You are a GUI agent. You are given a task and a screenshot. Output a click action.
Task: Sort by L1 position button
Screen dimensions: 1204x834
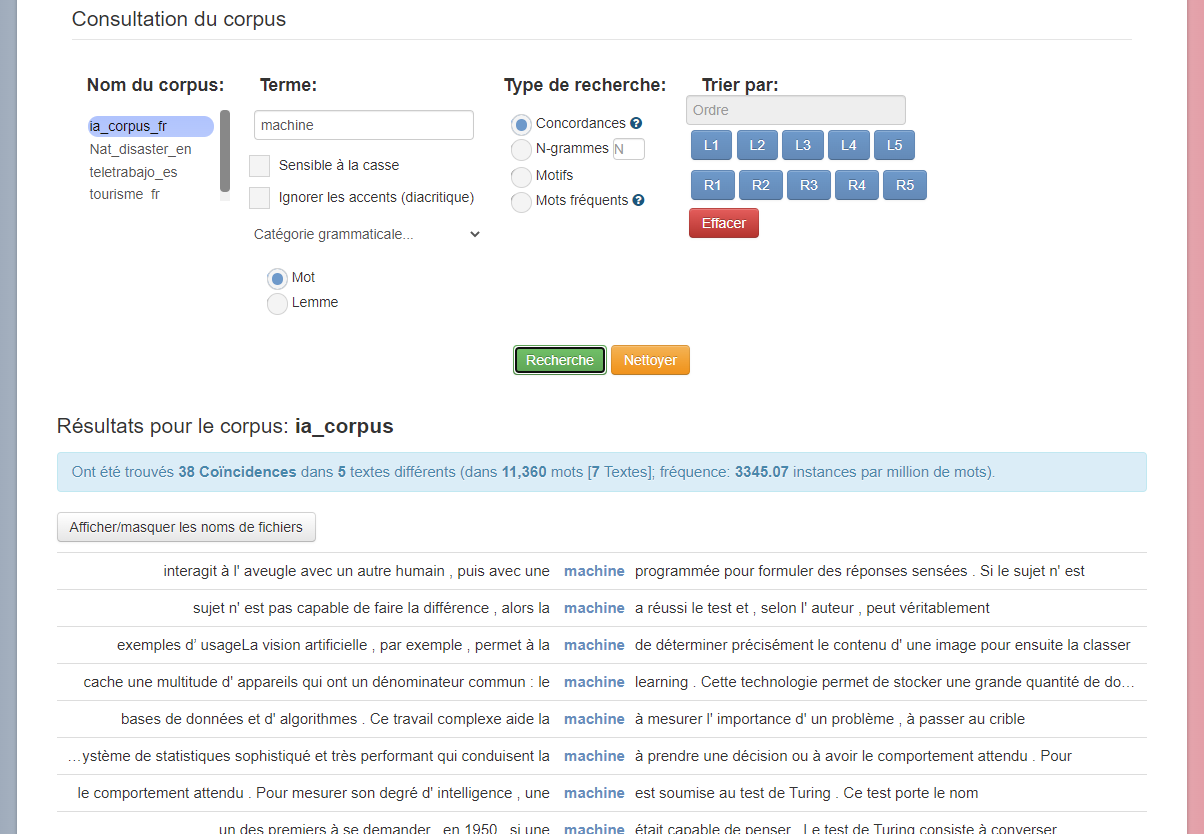coord(711,145)
